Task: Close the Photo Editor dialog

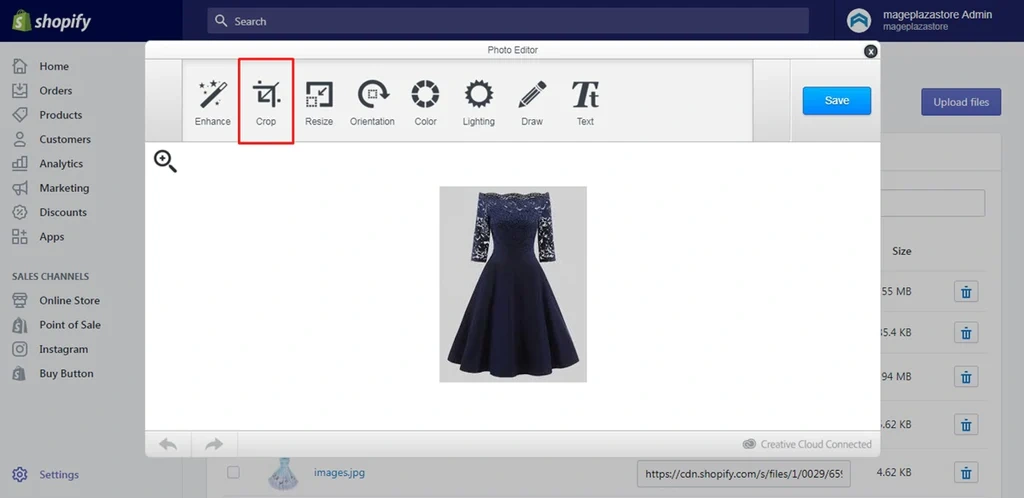Action: [870, 51]
